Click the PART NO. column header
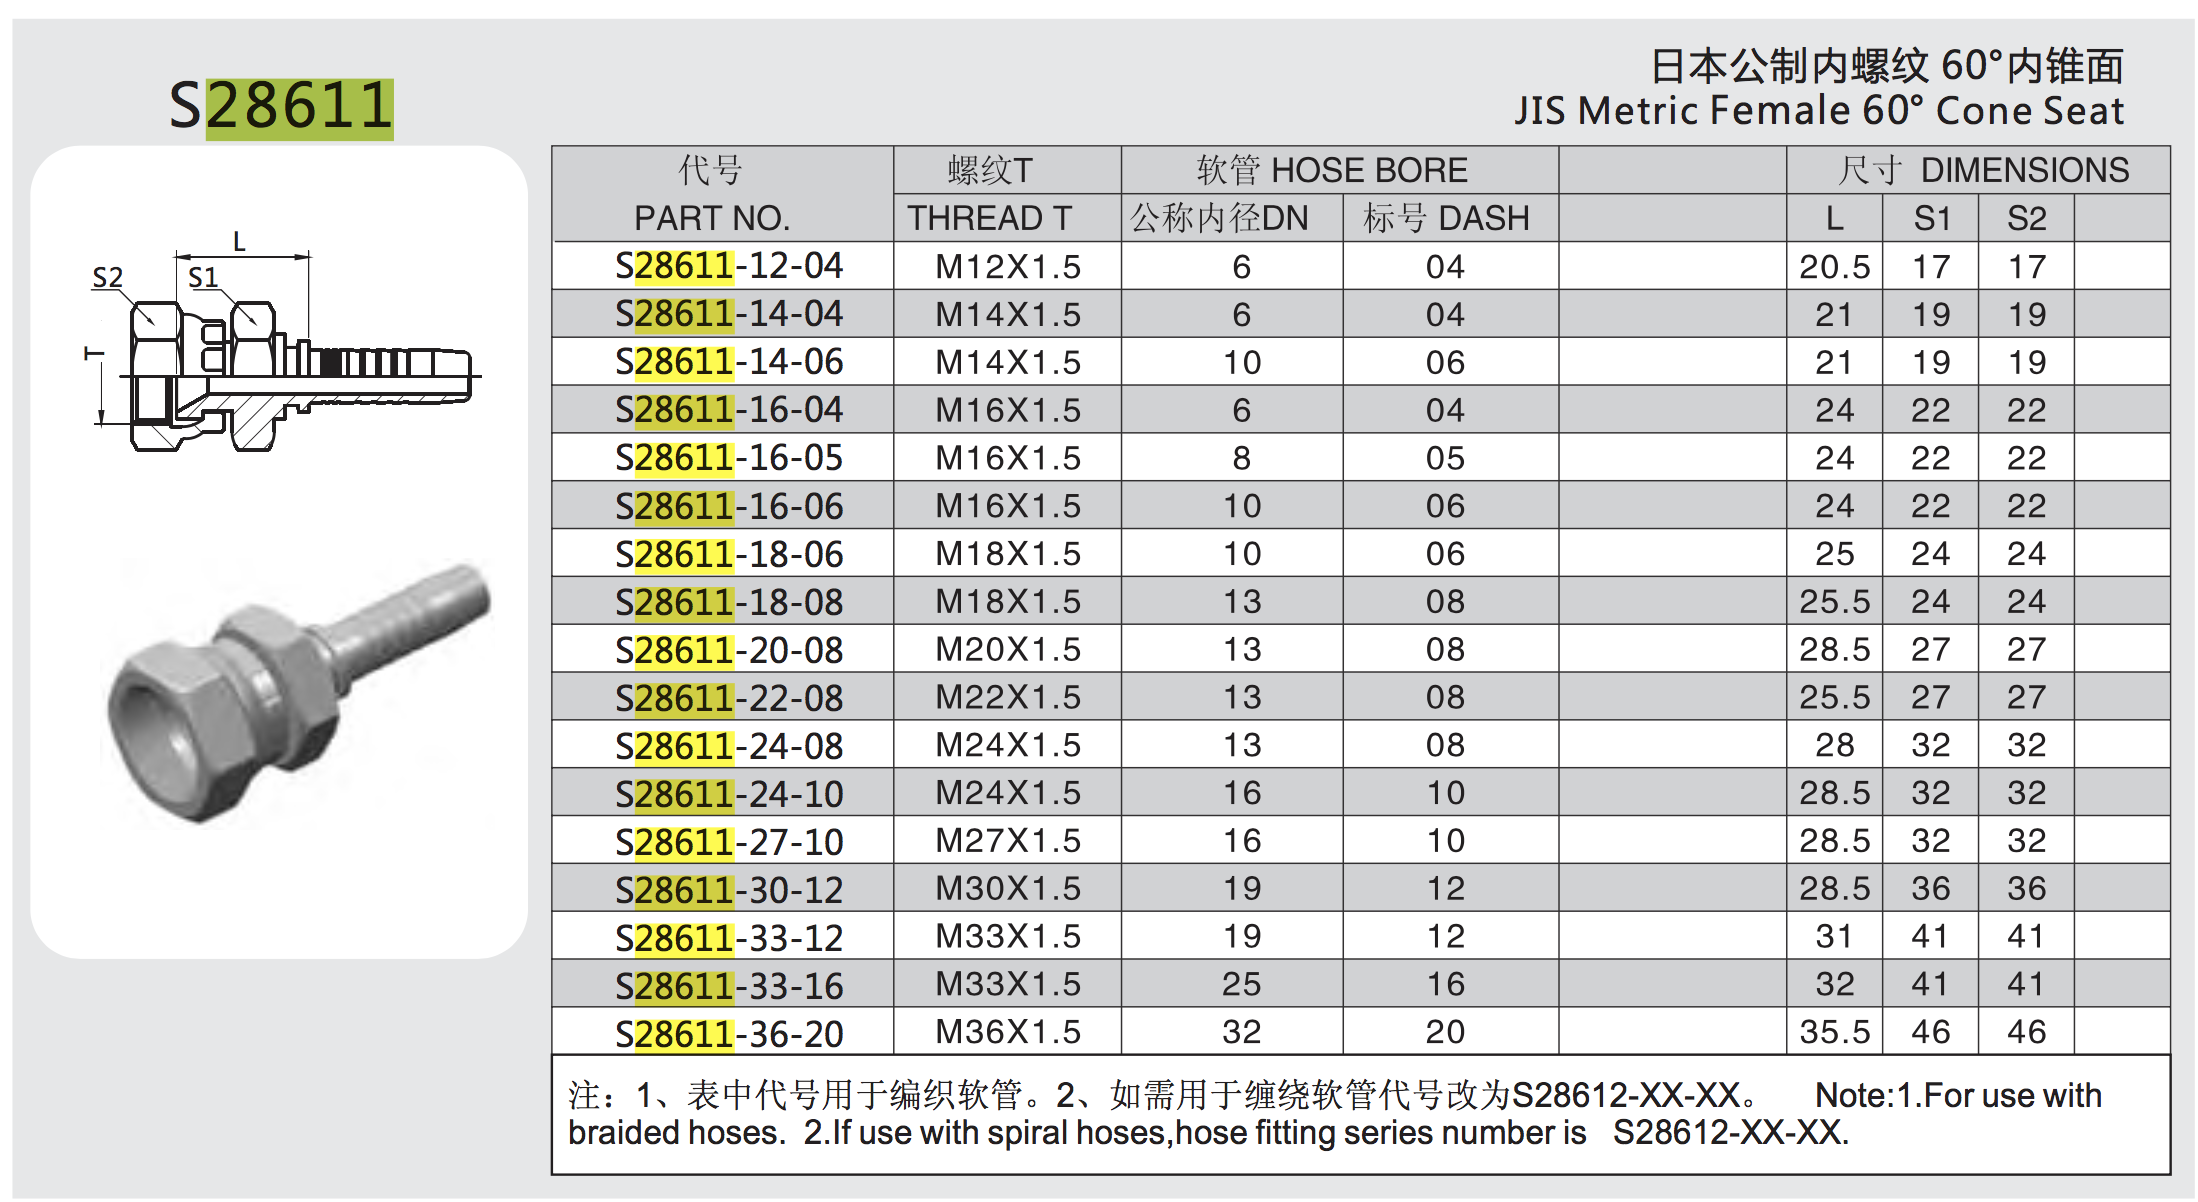The image size is (2198, 1202). 712,217
